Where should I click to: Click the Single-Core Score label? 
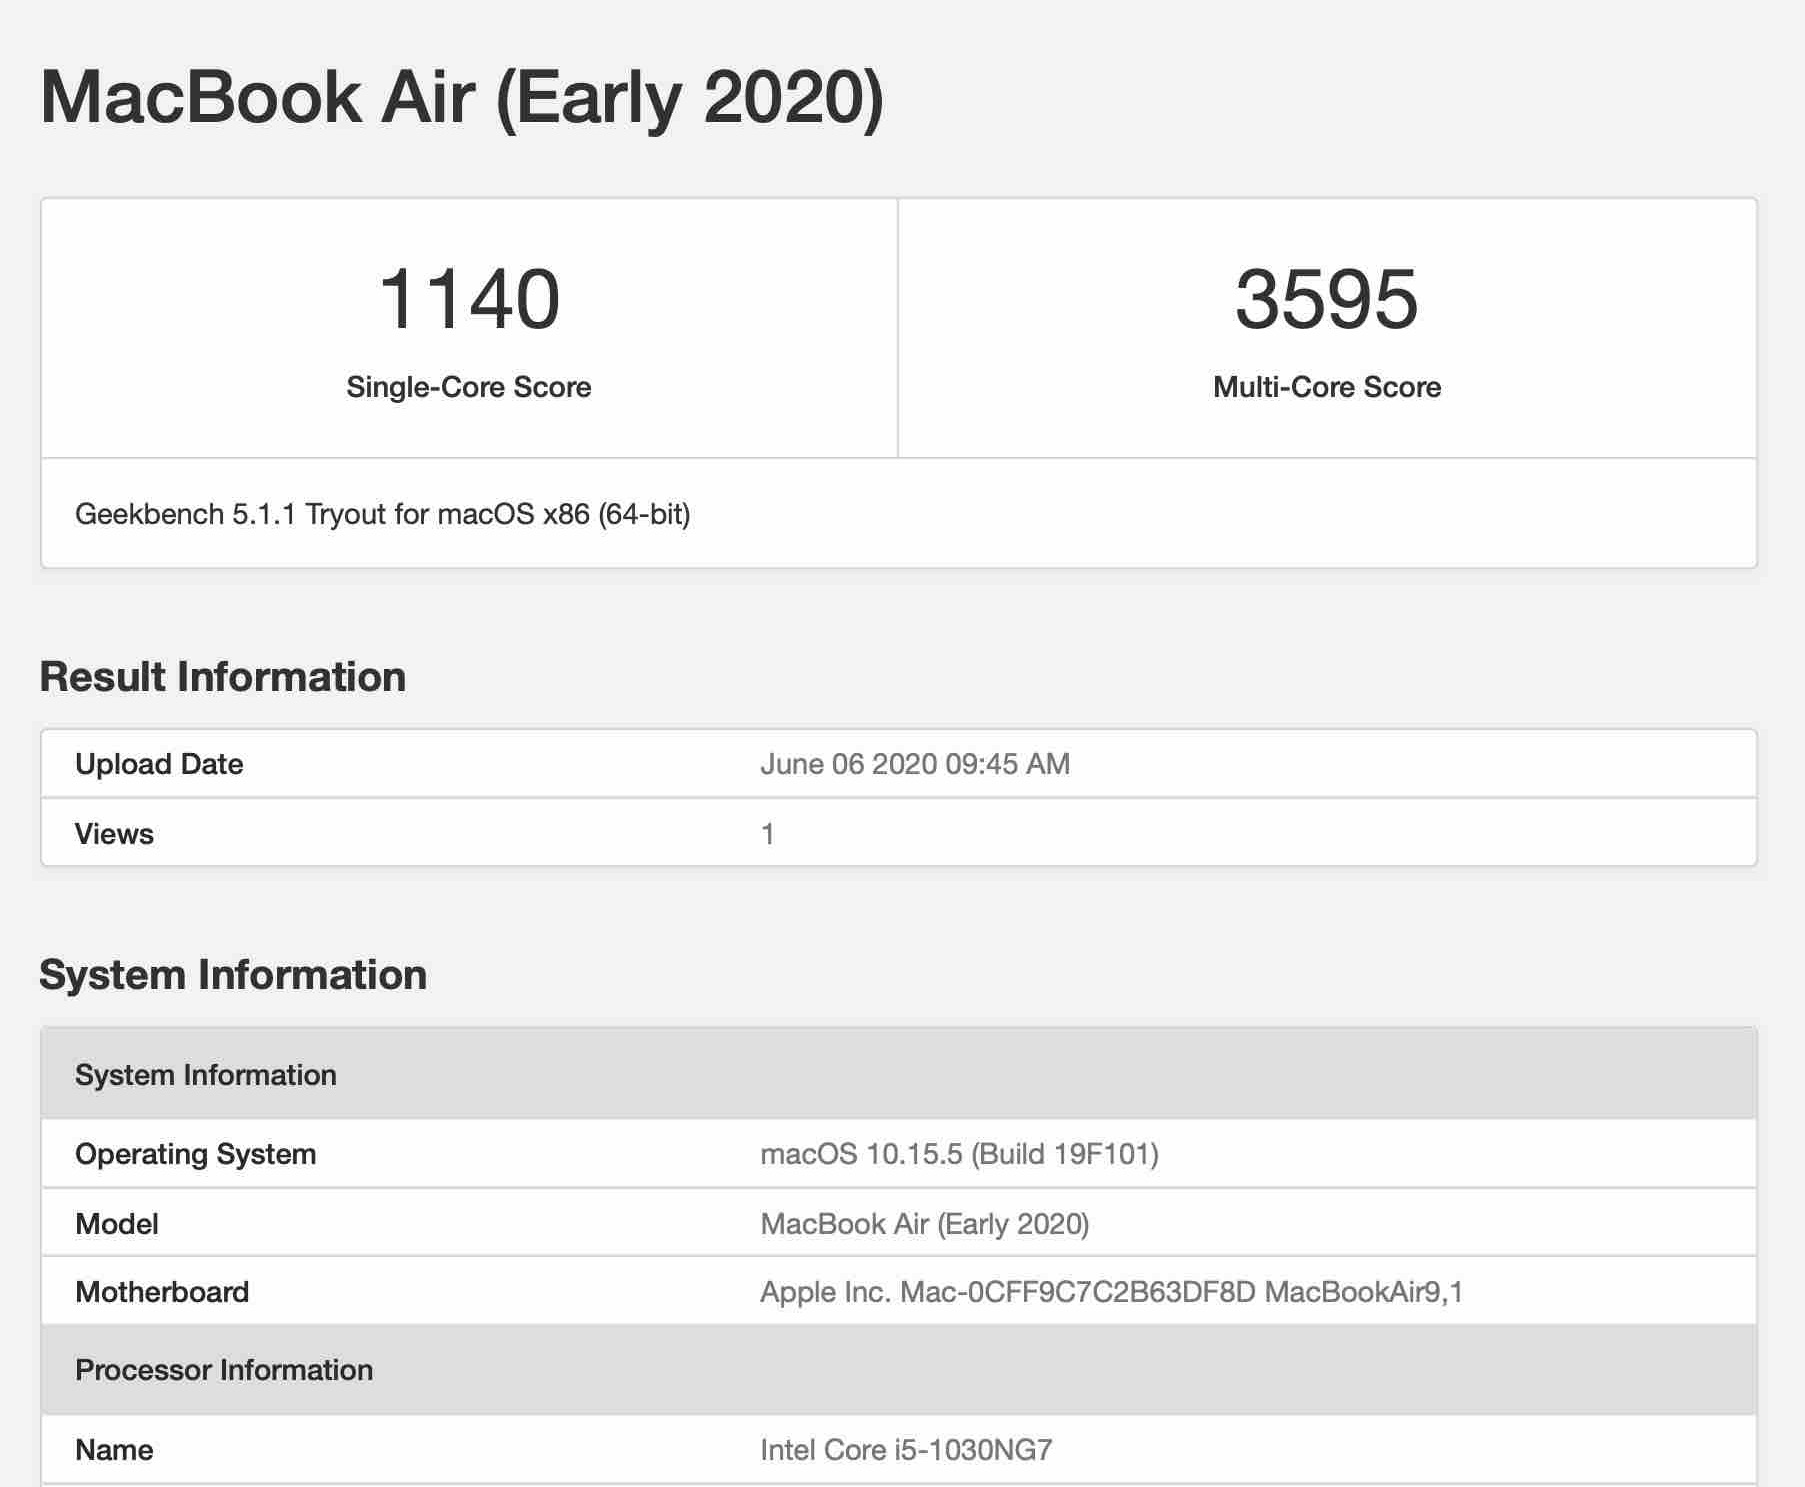pos(468,387)
